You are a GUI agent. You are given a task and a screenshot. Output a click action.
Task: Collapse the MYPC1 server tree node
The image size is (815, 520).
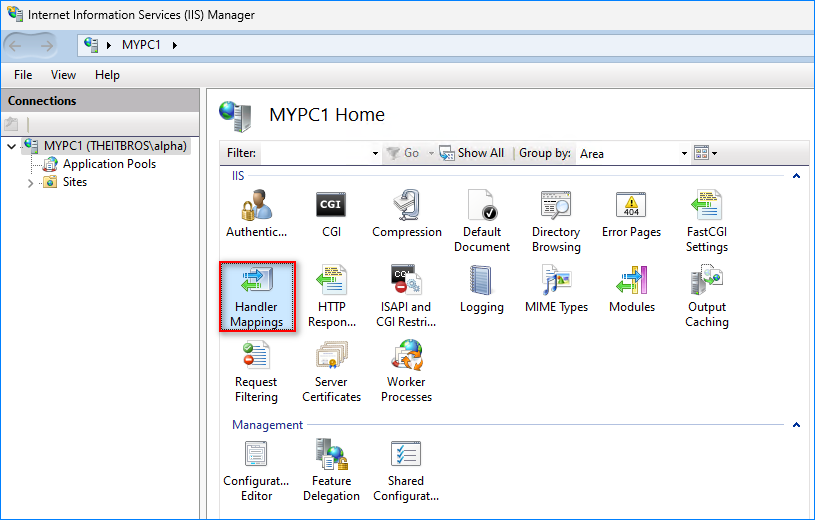11,146
